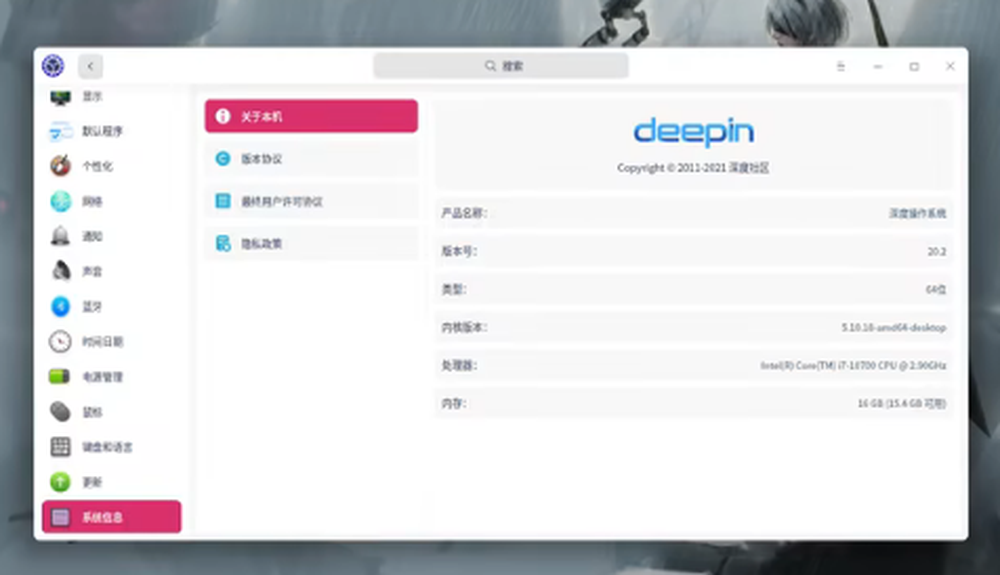Click the About This PC info icon
Screen dimensions: 1000x575
point(223,116)
